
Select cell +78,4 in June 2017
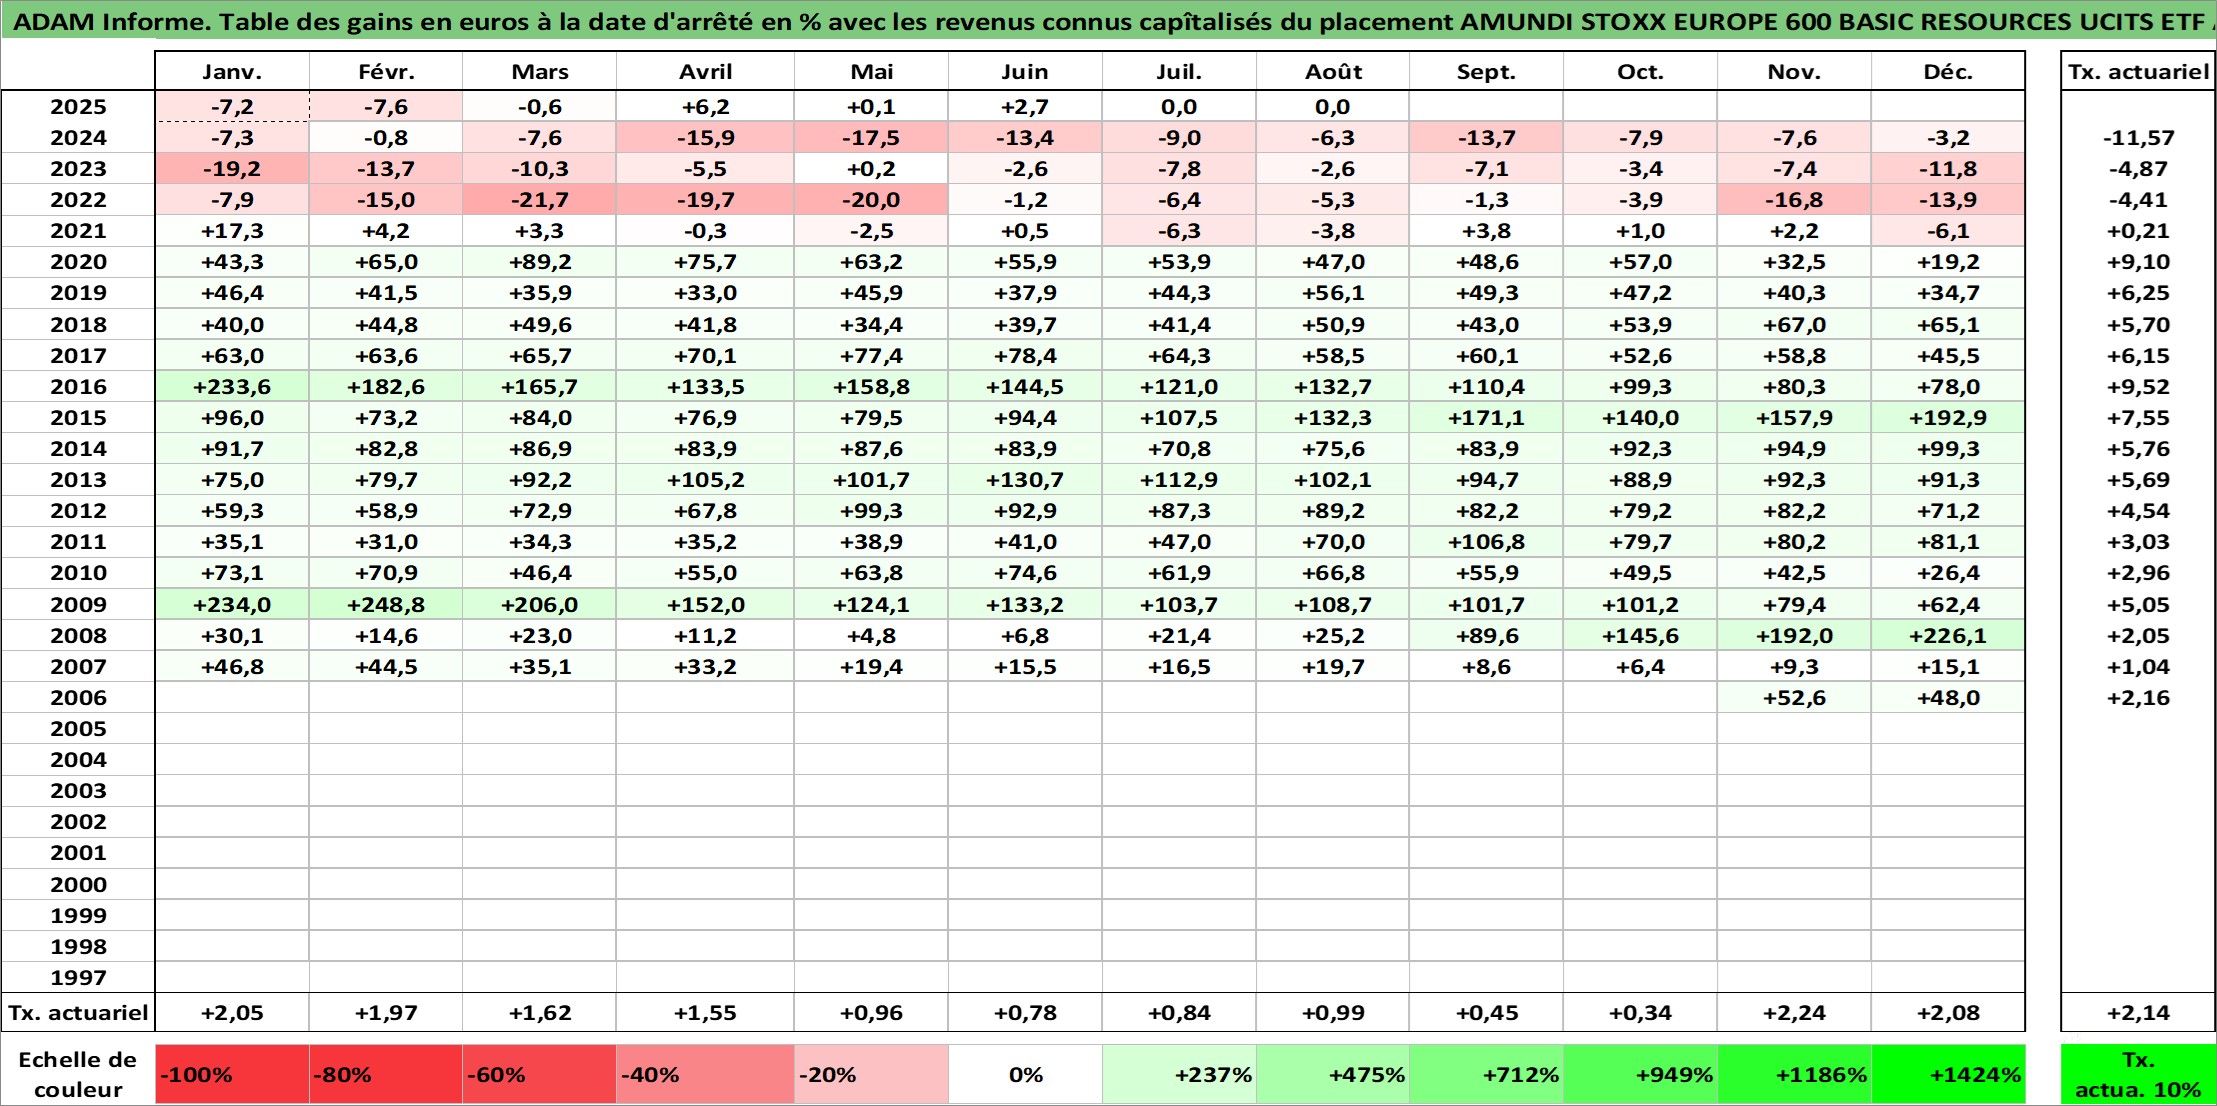coord(1025,356)
